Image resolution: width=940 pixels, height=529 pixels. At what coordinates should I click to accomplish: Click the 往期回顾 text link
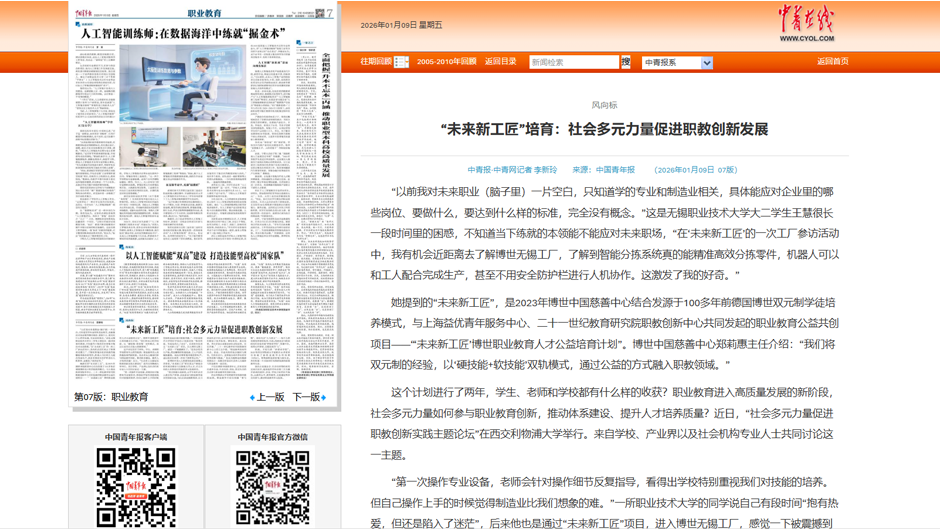375,62
